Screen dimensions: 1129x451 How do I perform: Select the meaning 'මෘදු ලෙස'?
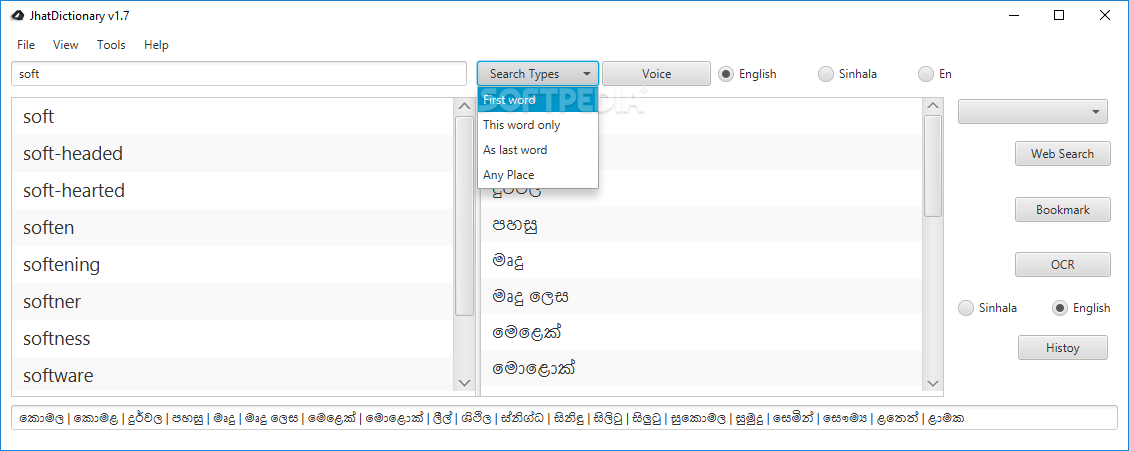701,296
